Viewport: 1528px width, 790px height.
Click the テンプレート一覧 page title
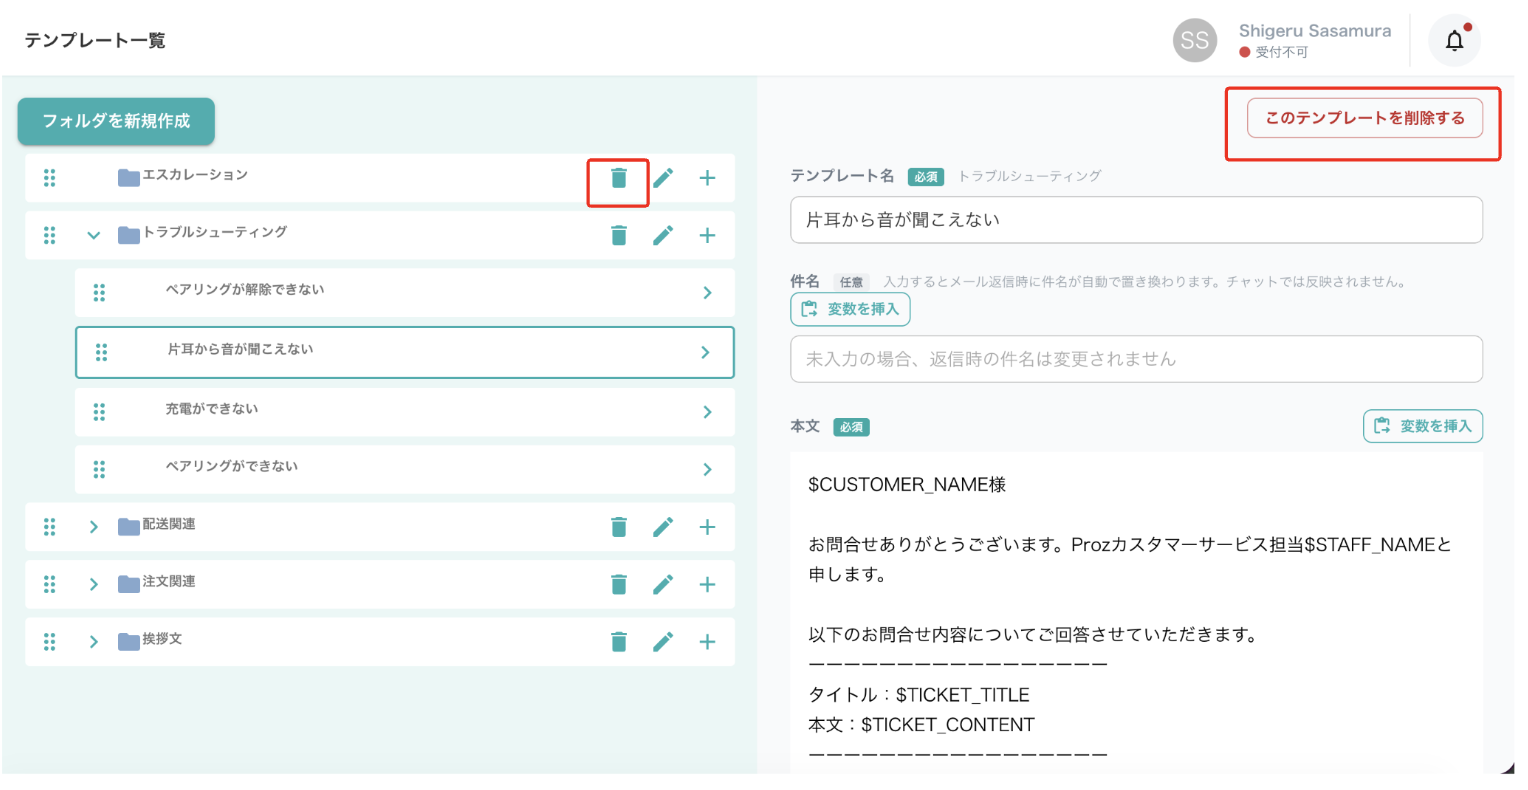point(95,41)
